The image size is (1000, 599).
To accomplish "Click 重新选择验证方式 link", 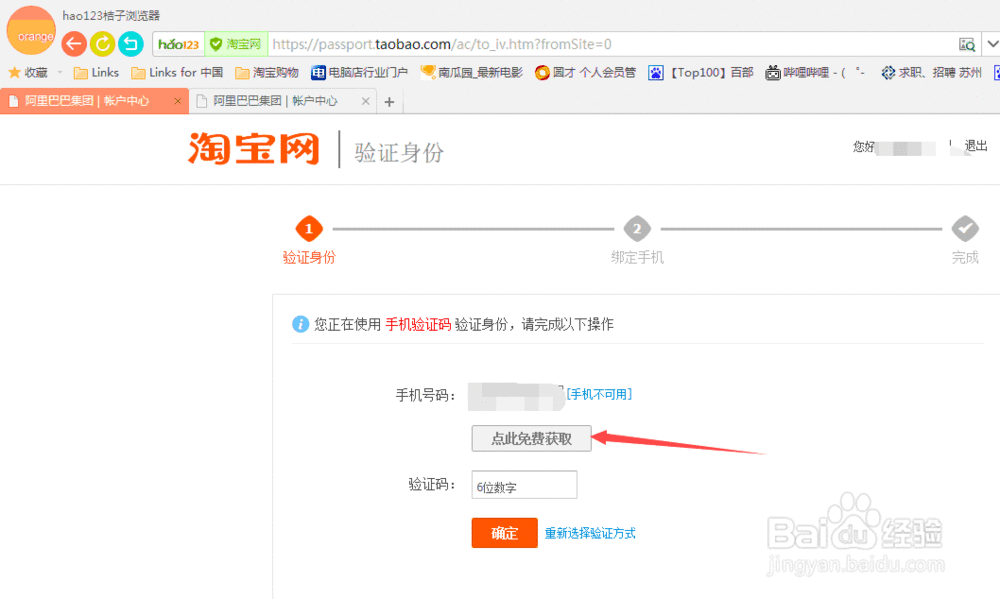I will click(590, 533).
